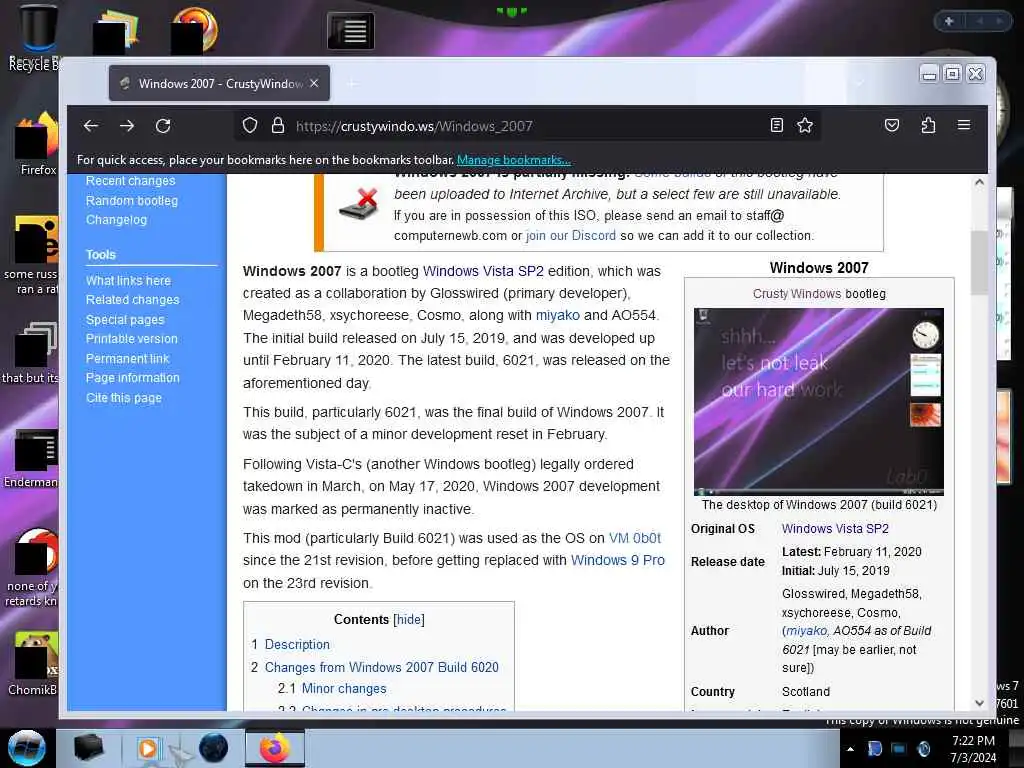Open the black box taskbar icon
The height and width of the screenshot is (768, 1024).
pyautogui.click(x=89, y=748)
